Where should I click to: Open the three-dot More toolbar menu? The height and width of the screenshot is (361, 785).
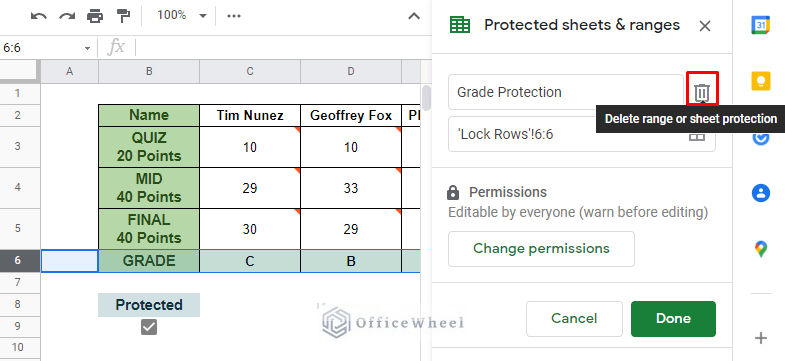[x=234, y=16]
